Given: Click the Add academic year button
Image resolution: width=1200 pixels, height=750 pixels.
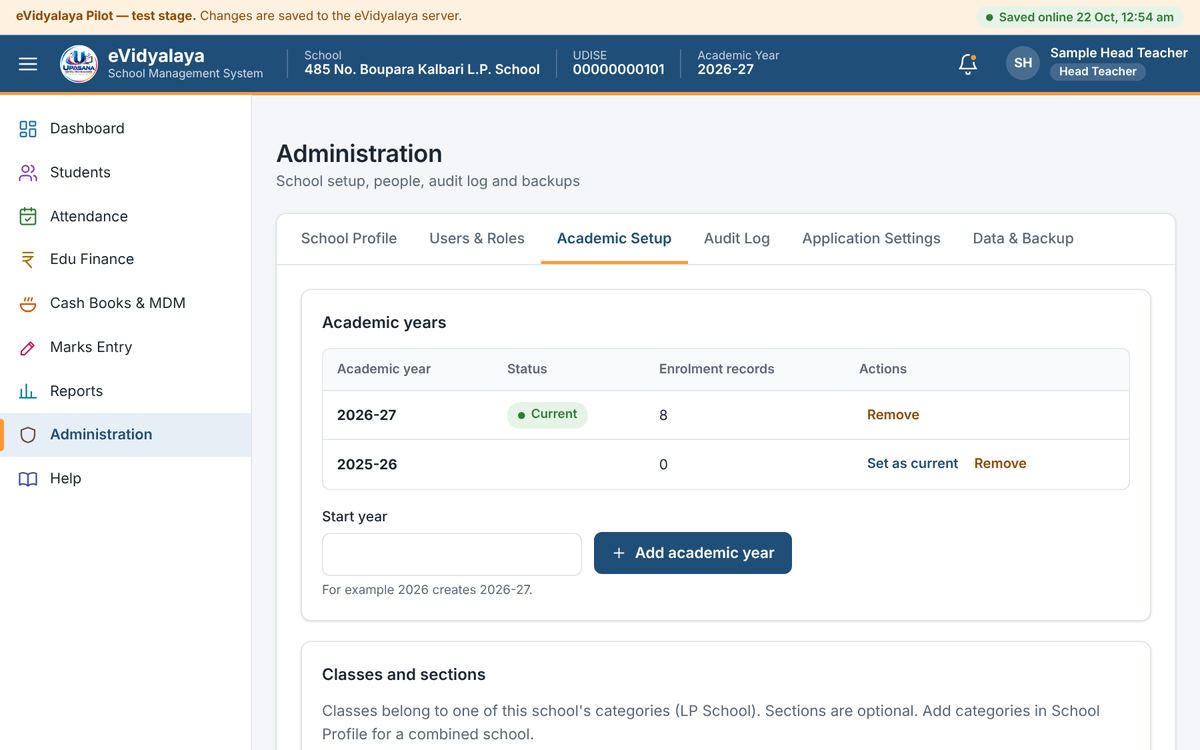Looking at the screenshot, I should coord(693,553).
